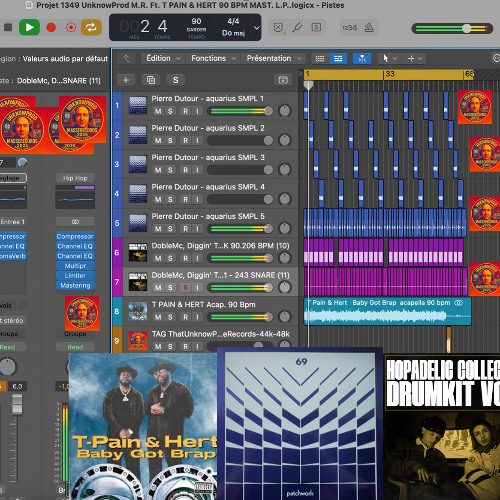Viewport: 500px width, 500px height.
Task: Click the 90 tempo value
Action: point(196,21)
